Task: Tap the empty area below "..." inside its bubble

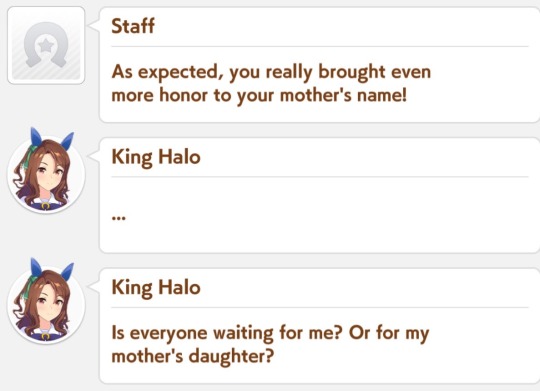Action: tap(320, 238)
